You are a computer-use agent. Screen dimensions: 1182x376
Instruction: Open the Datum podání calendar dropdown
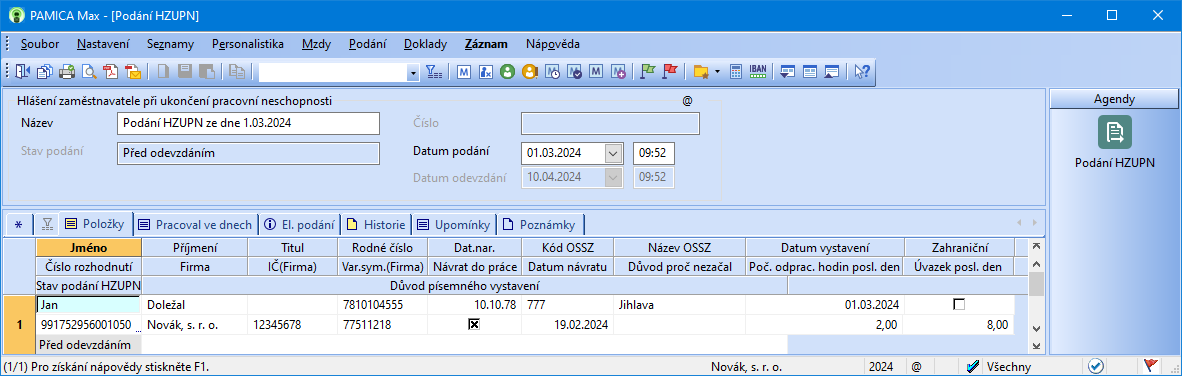point(614,154)
